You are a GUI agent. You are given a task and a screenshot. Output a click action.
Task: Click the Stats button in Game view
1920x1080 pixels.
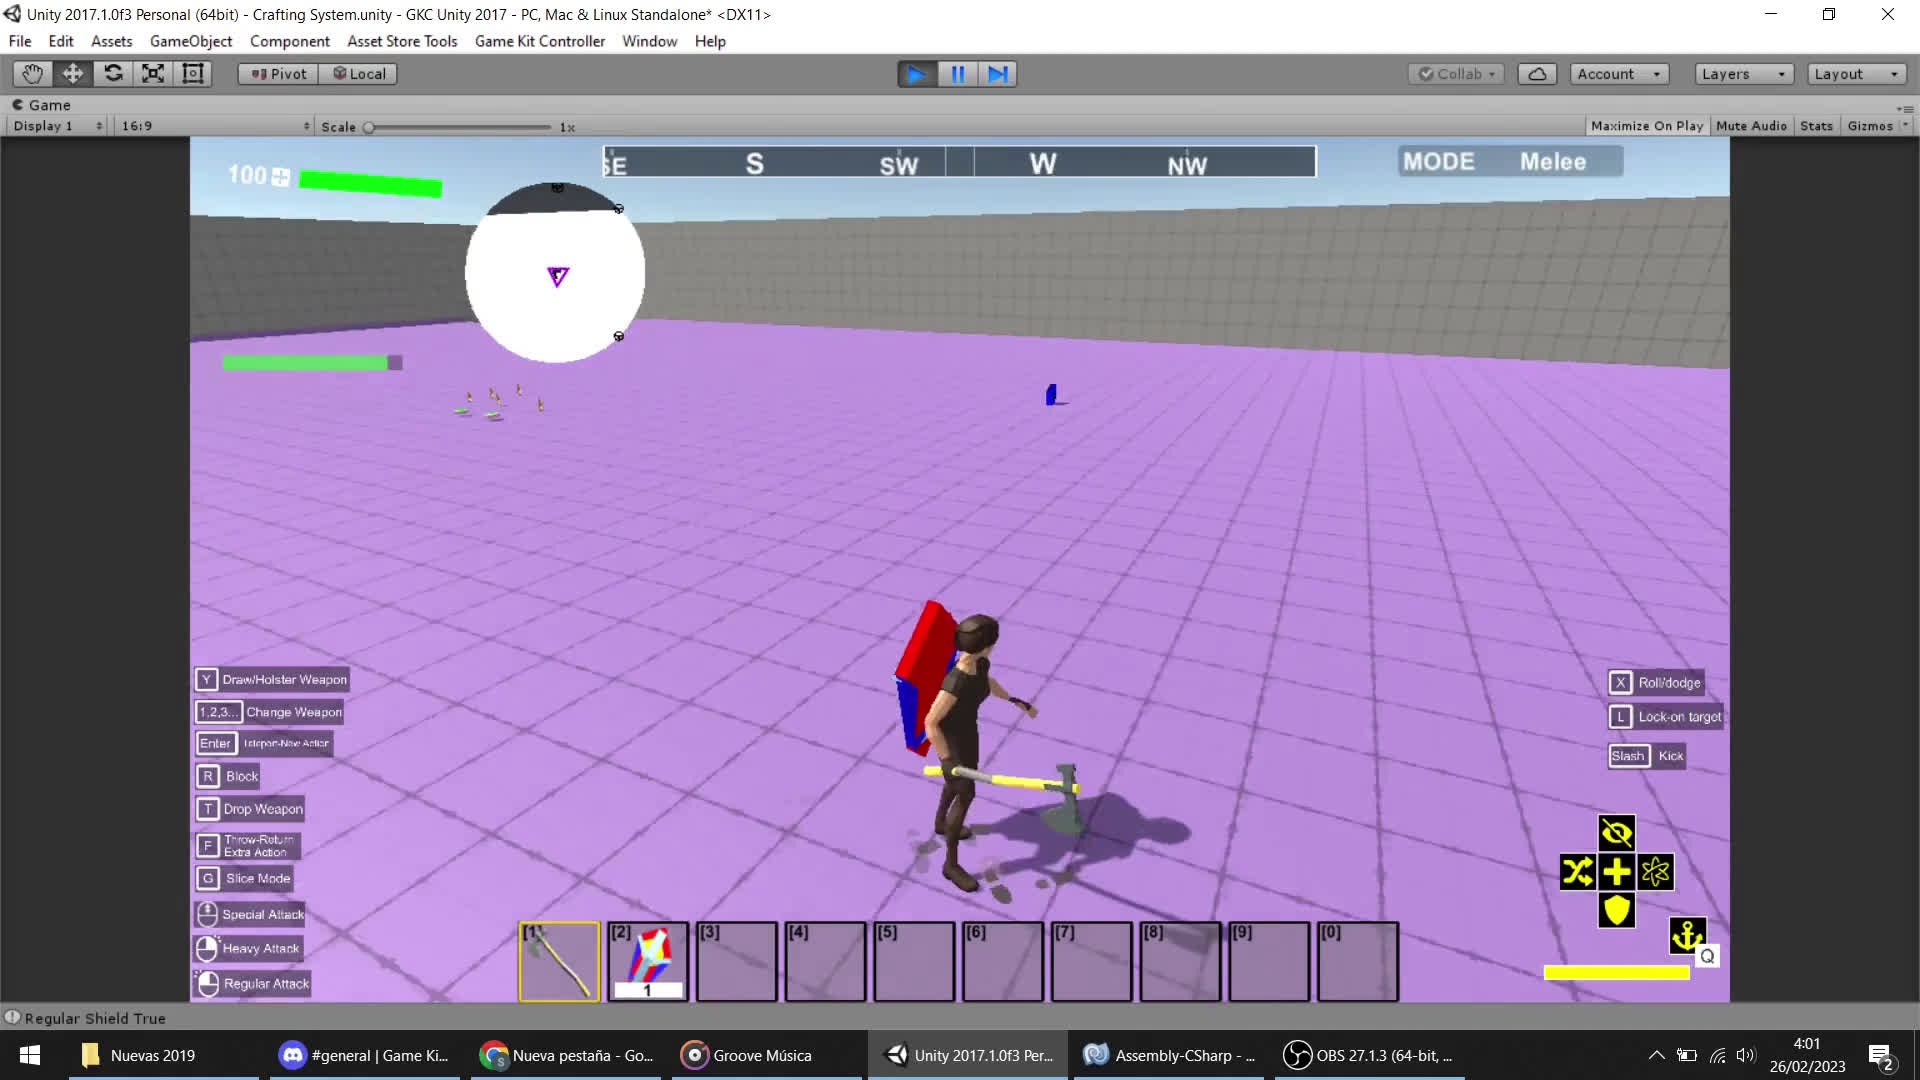click(1816, 125)
